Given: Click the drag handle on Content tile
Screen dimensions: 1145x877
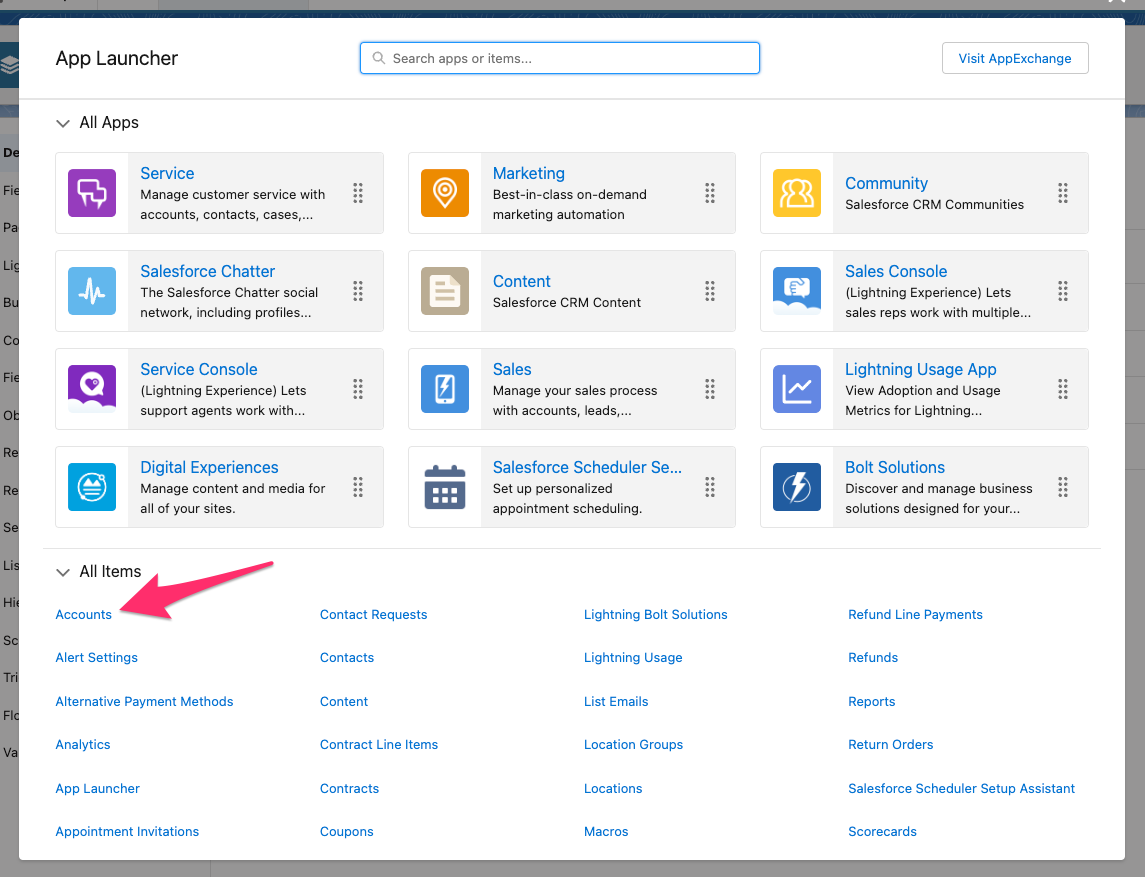Looking at the screenshot, I should [710, 291].
